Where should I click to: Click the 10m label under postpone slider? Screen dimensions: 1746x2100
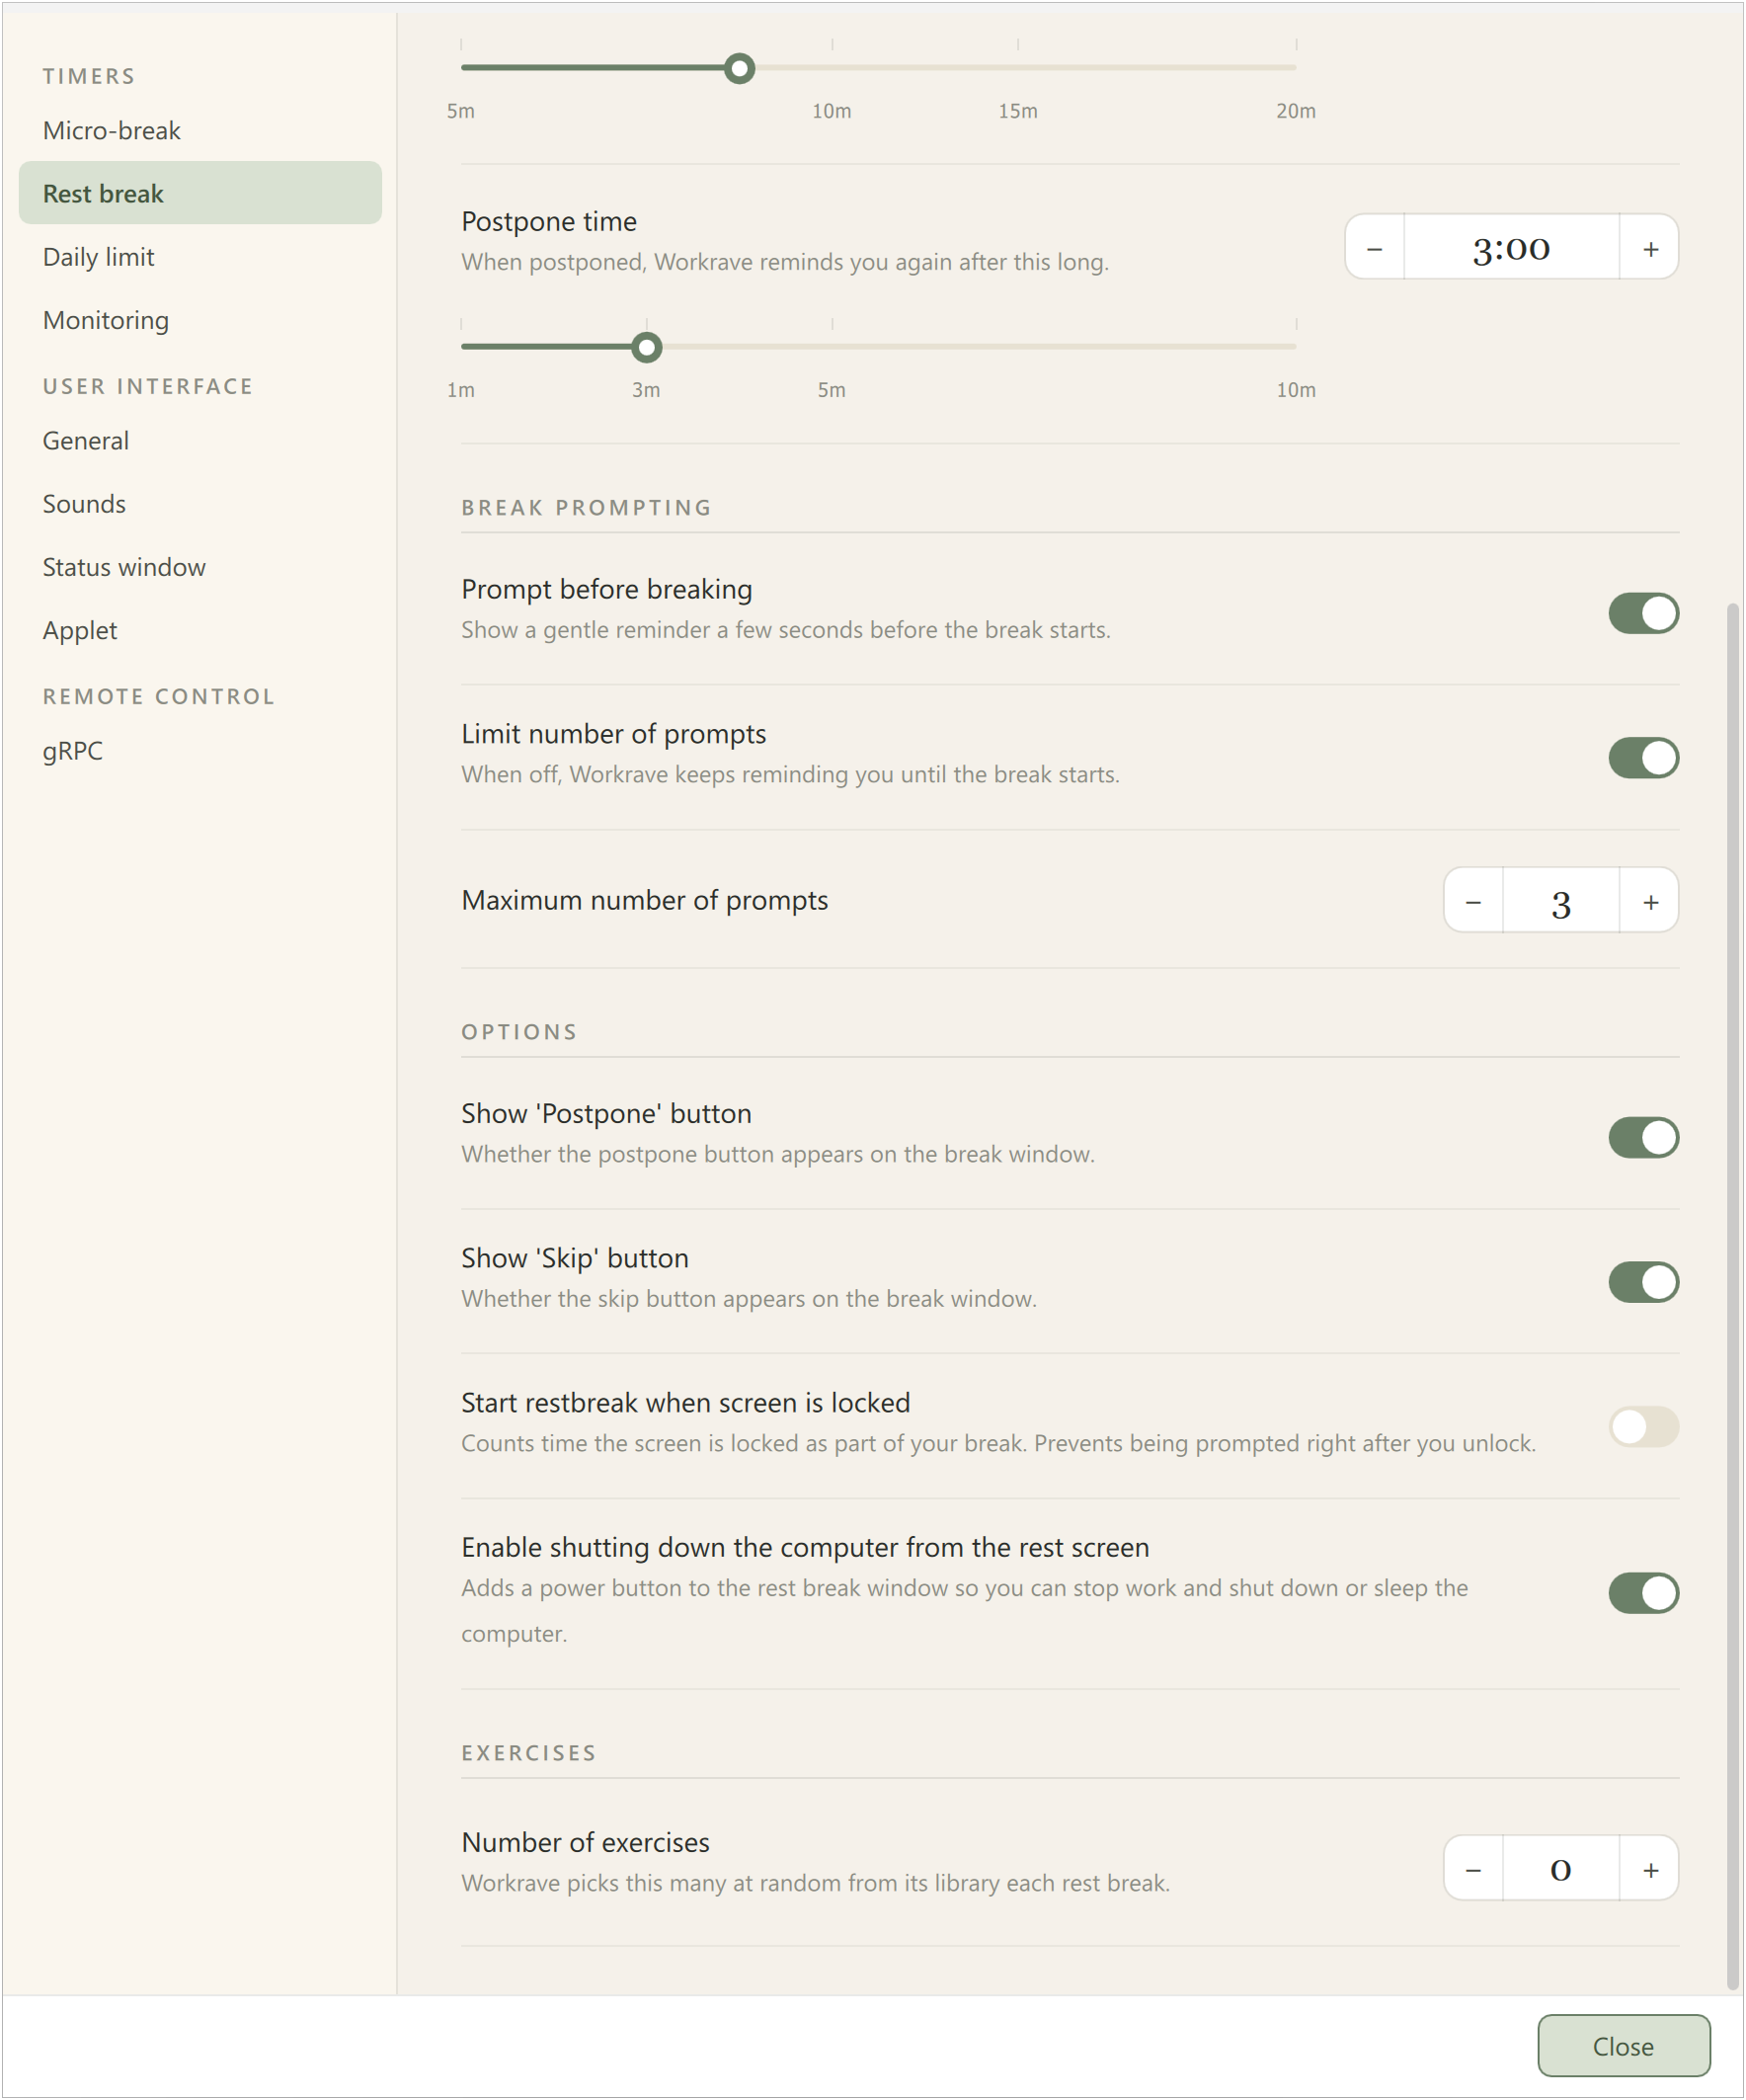(x=1296, y=390)
